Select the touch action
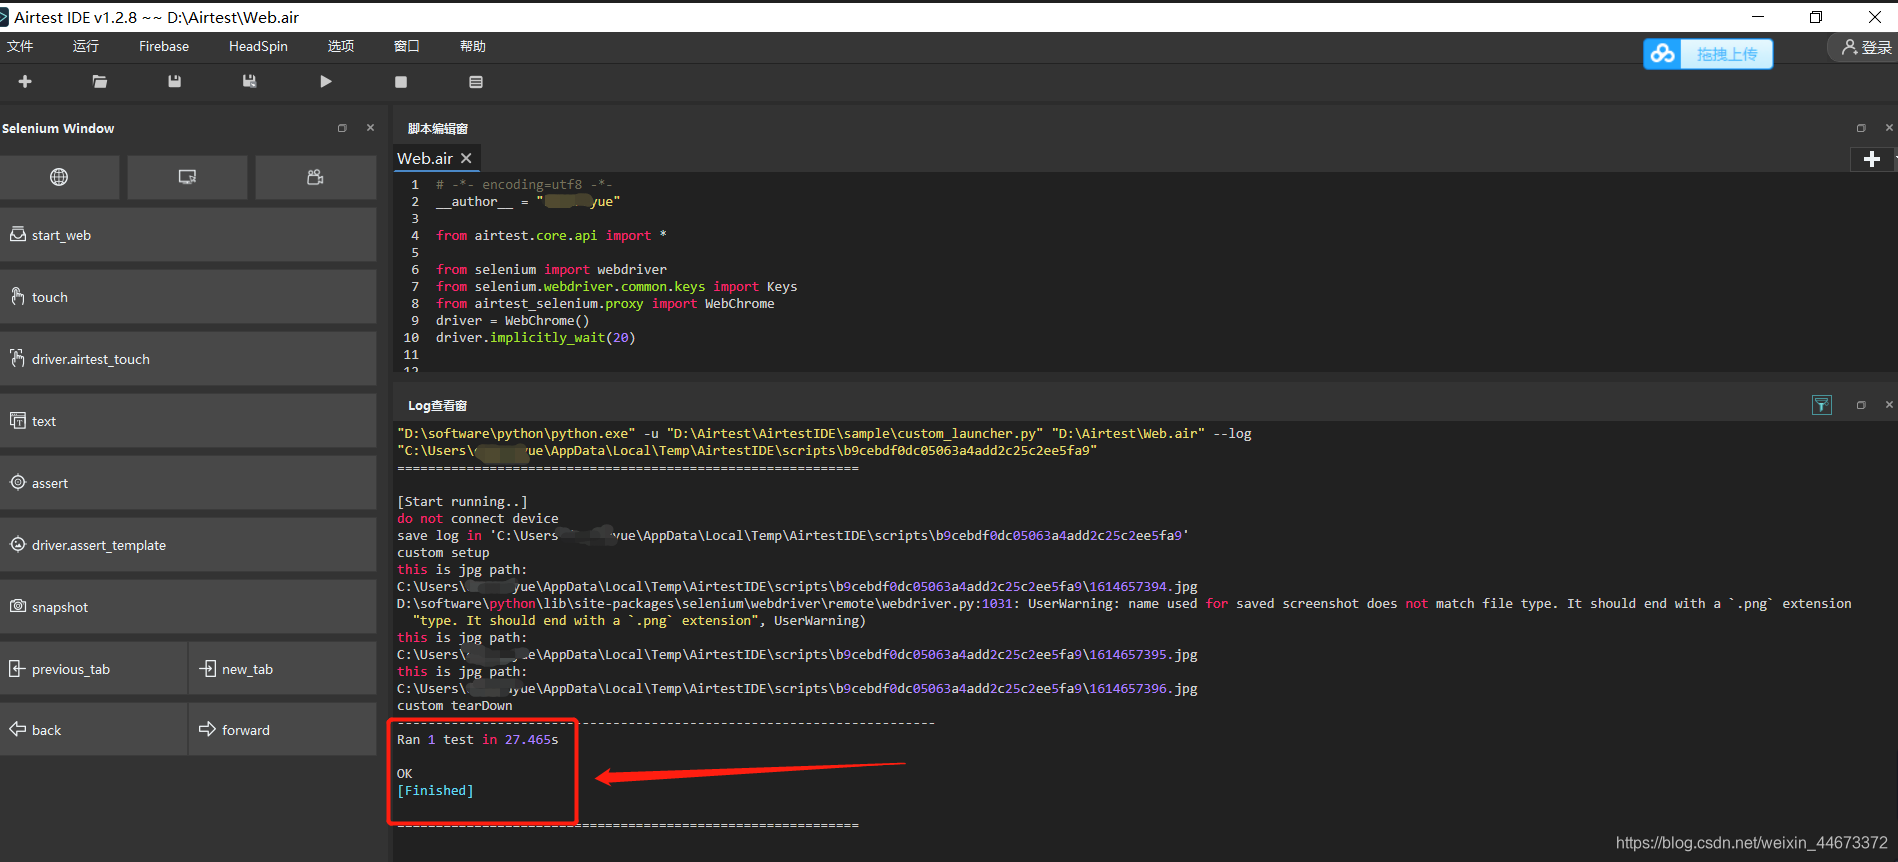Image resolution: width=1898 pixels, height=862 pixels. pos(188,297)
